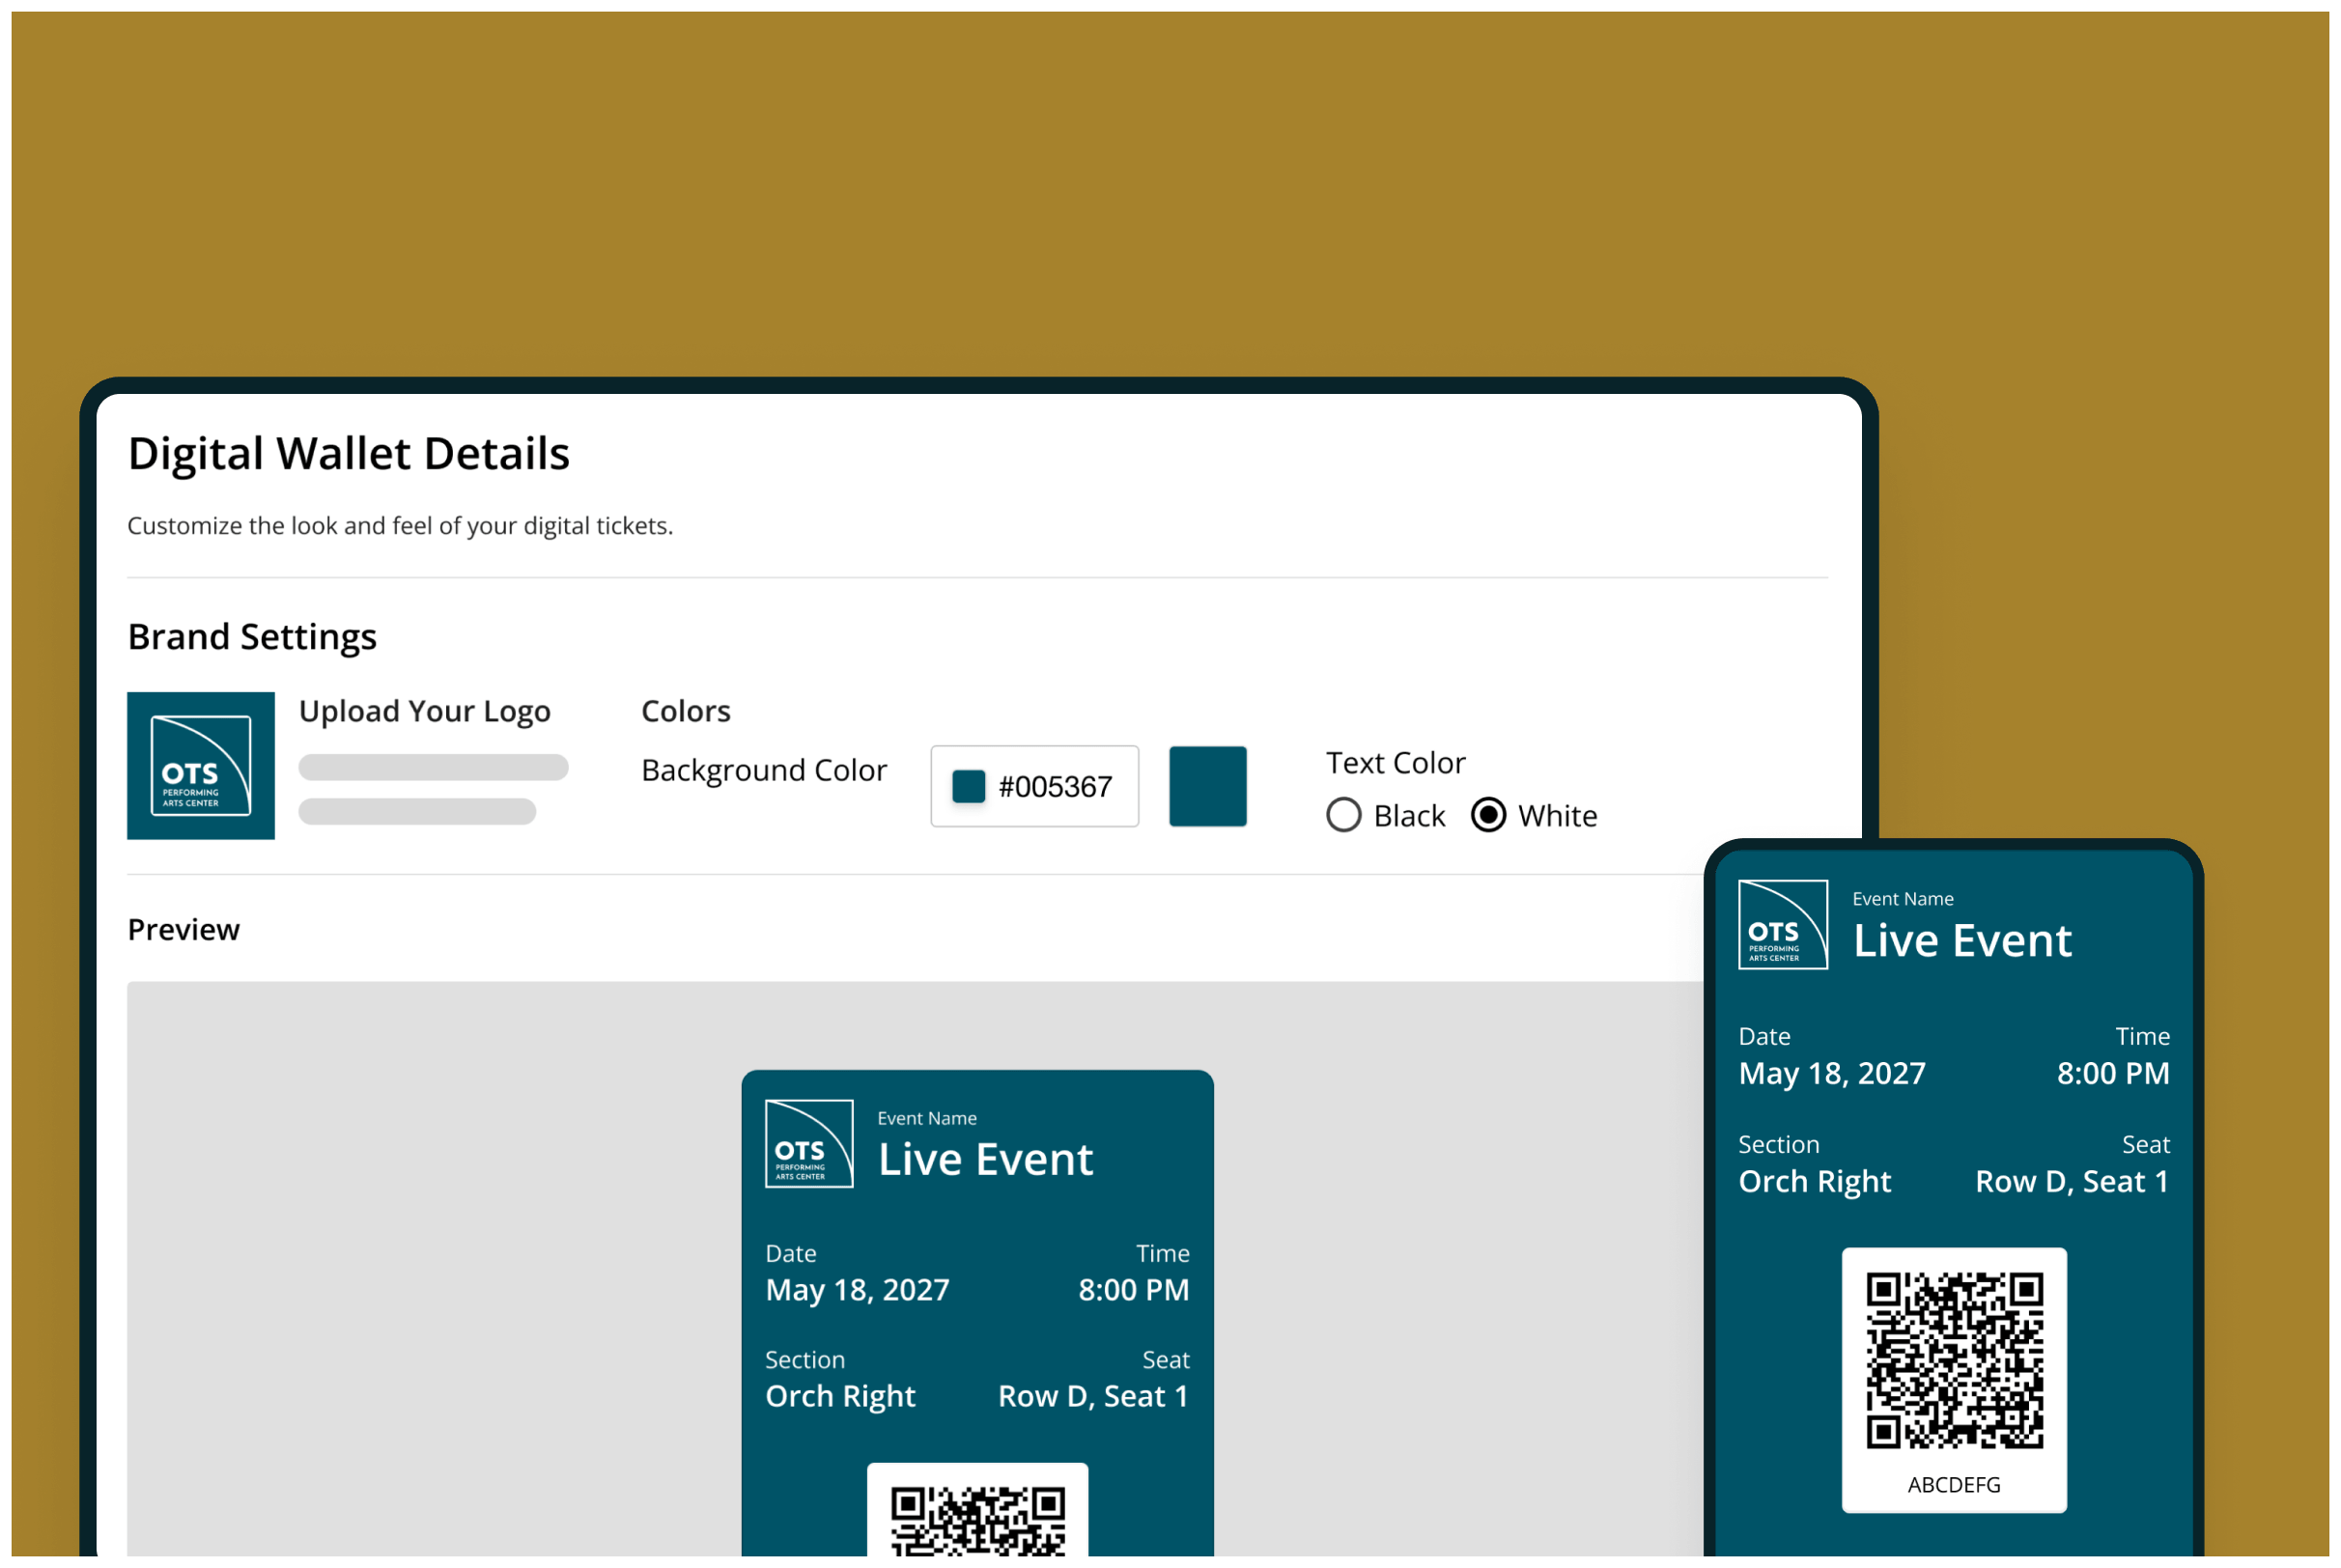The height and width of the screenshot is (1568, 2341).
Task: Click 'Row D, Seat 1' on phone ticket
Action: click(2072, 1181)
